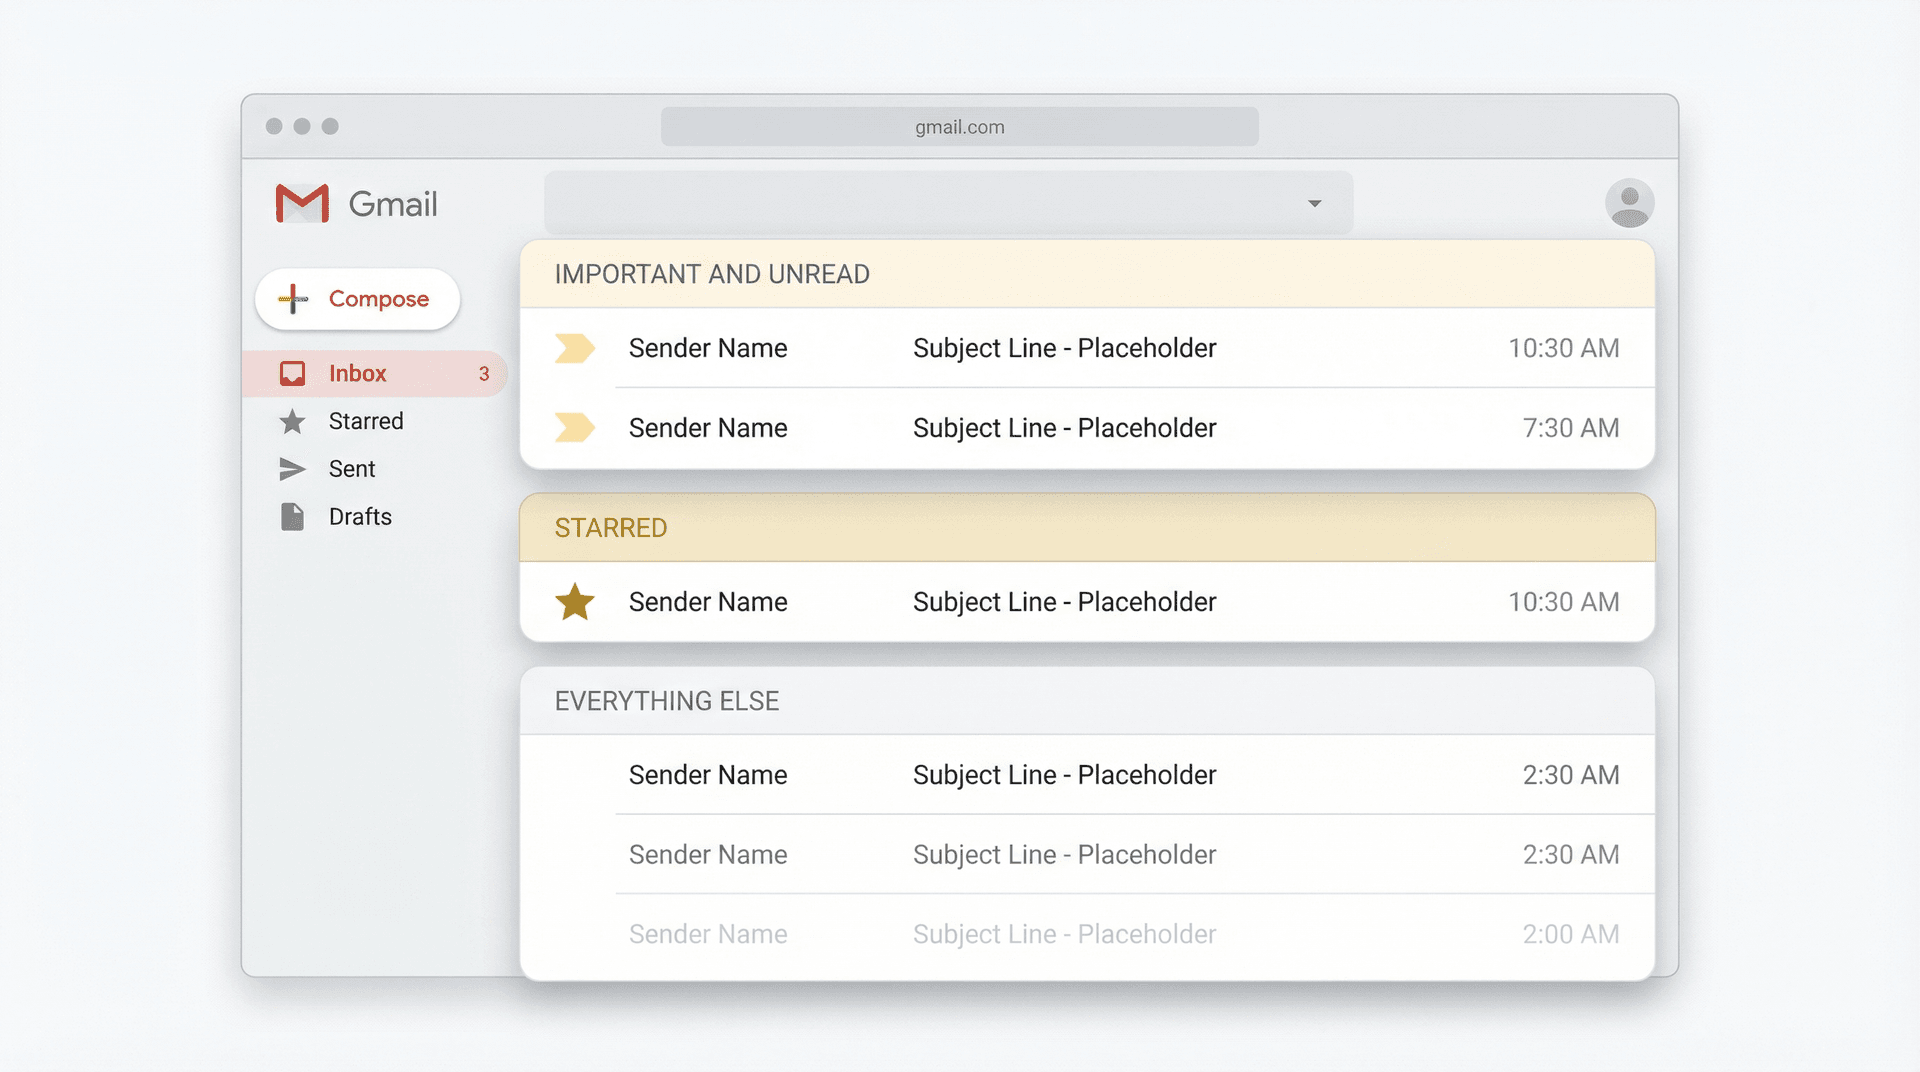
Task: Select the Starred label in sidebar
Action: coord(366,421)
